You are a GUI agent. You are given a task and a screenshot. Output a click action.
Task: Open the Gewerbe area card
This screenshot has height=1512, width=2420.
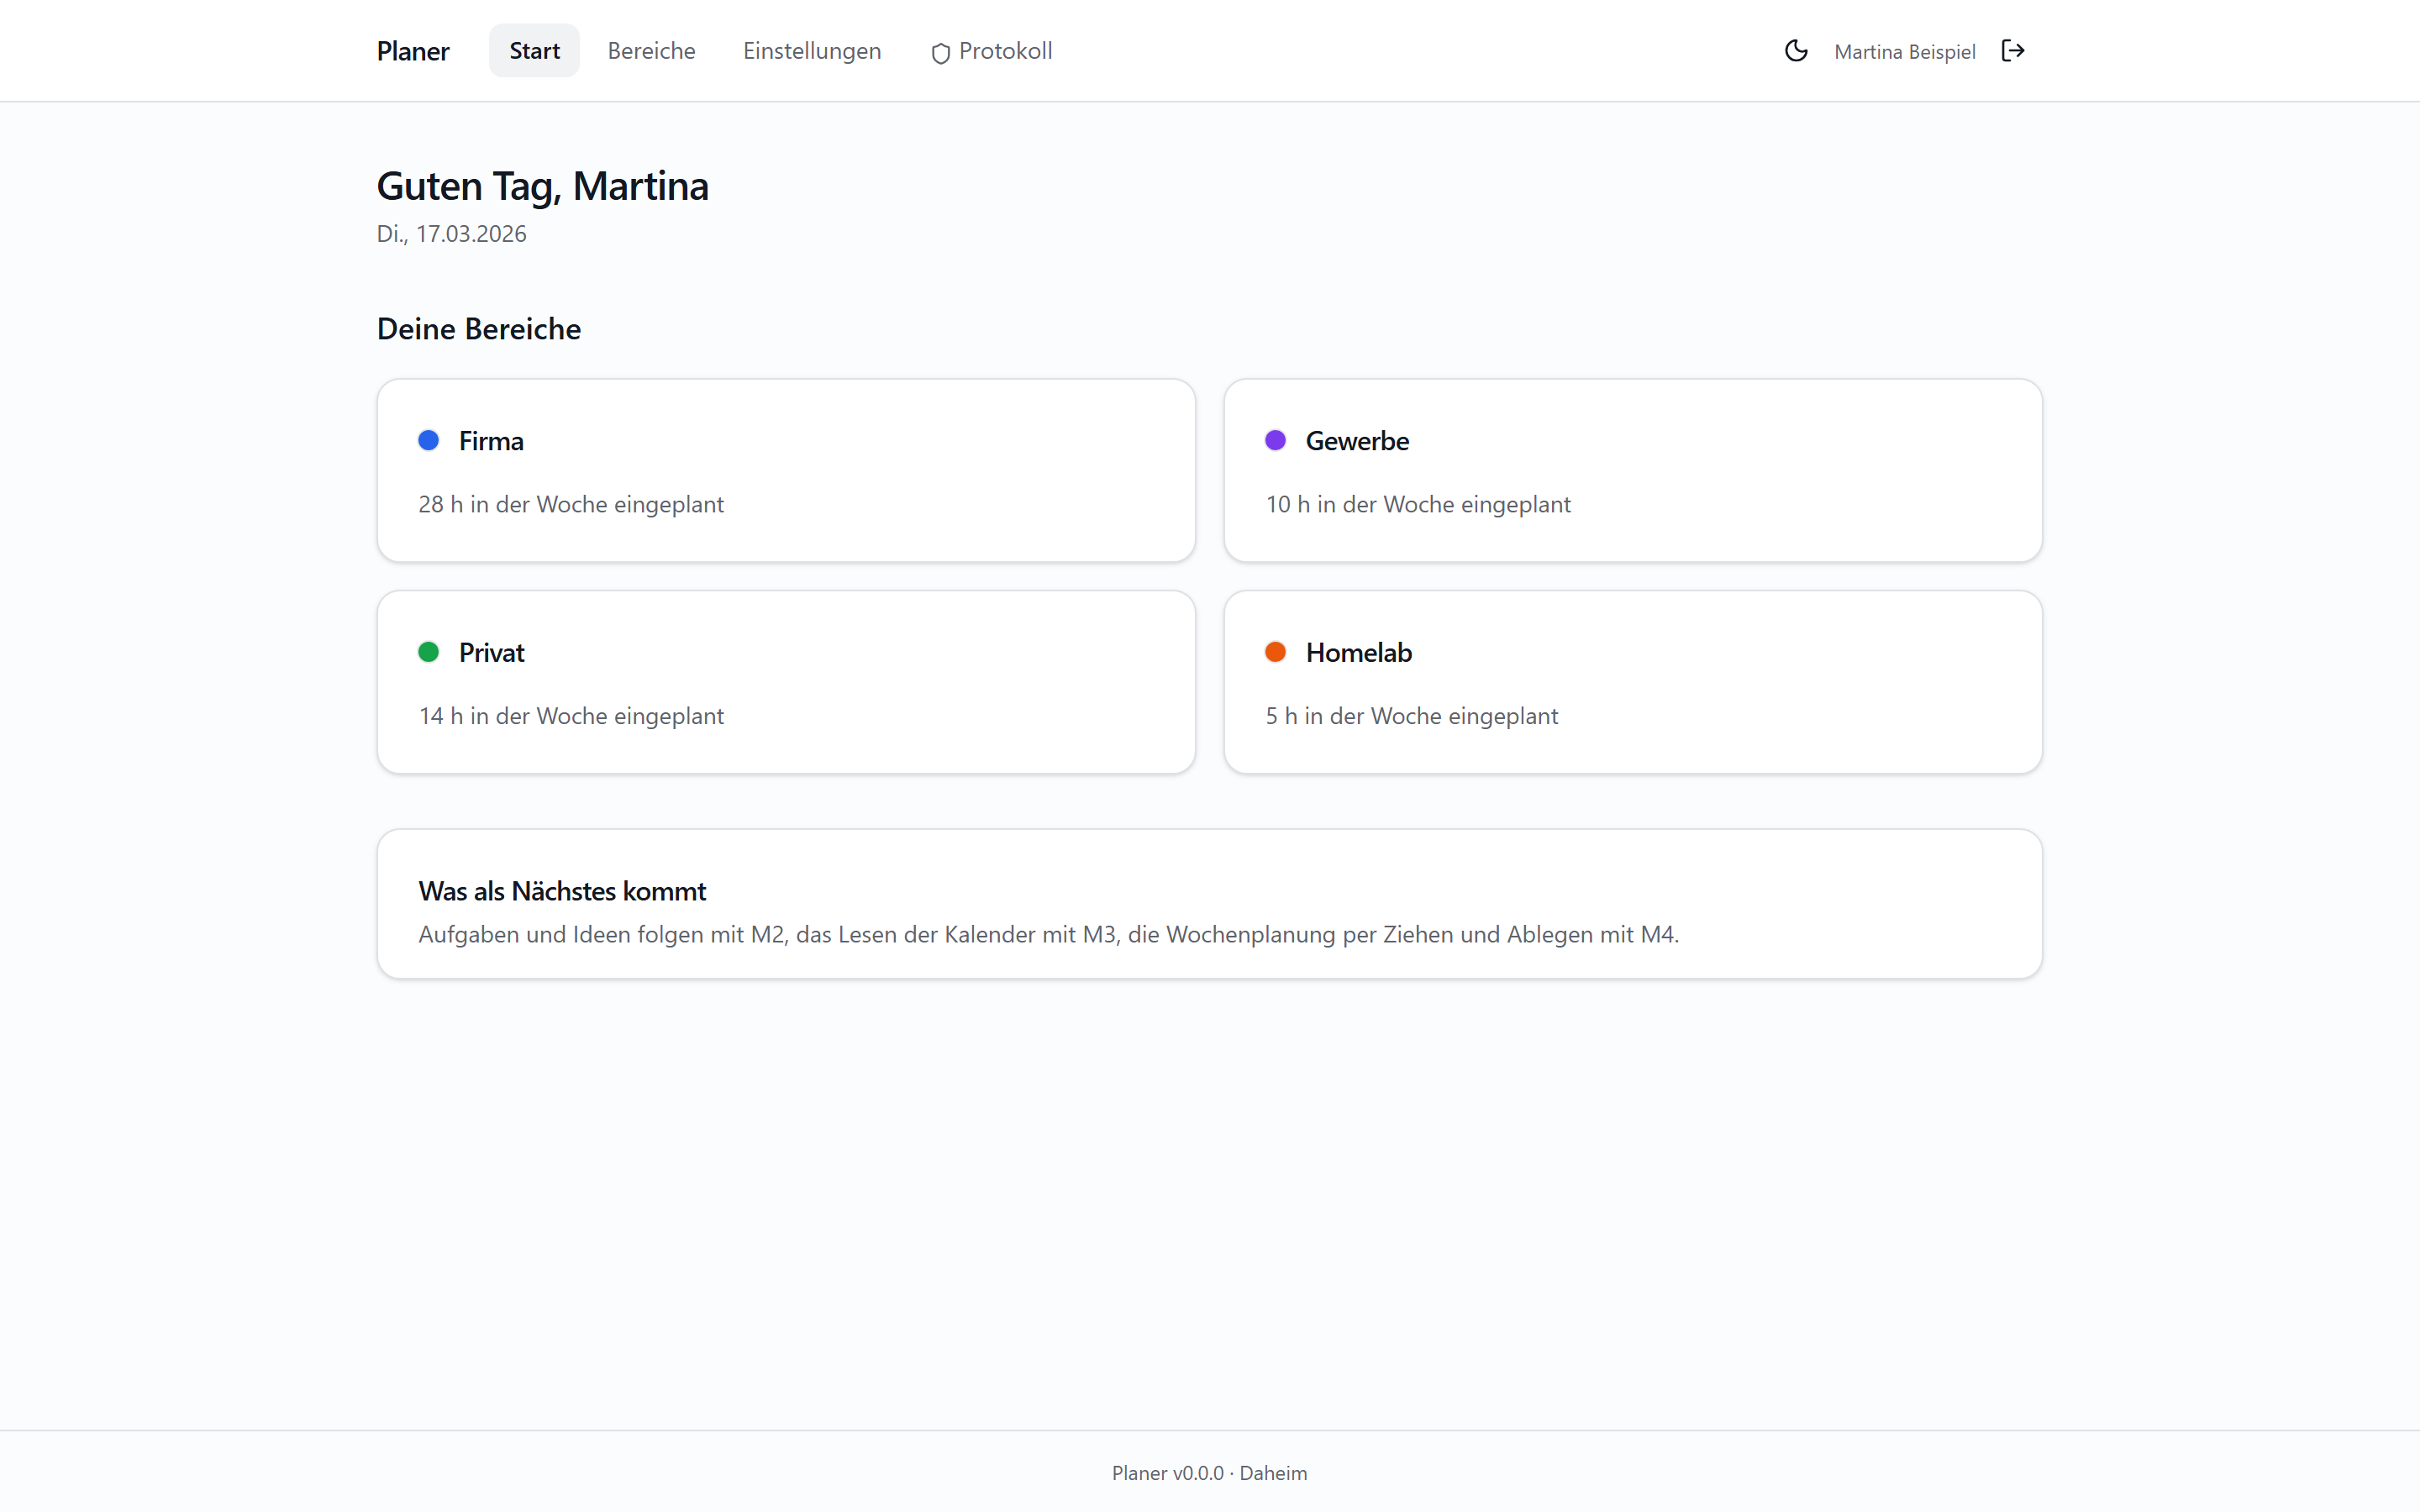1633,470
